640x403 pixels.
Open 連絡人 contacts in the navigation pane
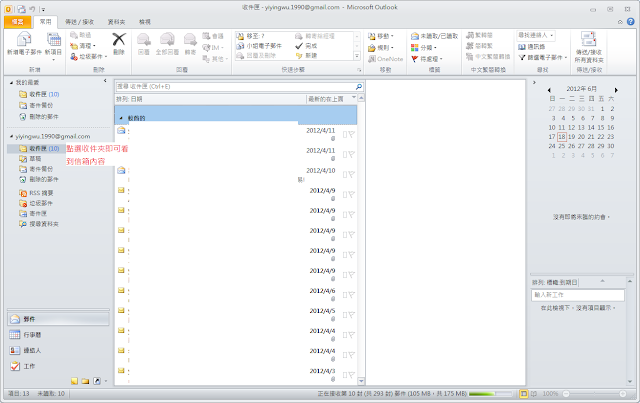(58, 350)
